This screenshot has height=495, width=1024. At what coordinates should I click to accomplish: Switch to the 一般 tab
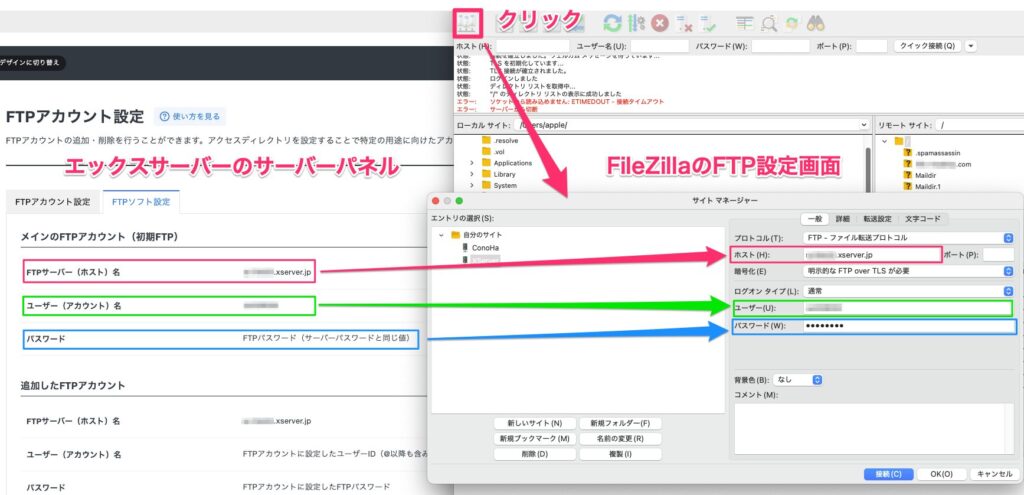point(816,219)
